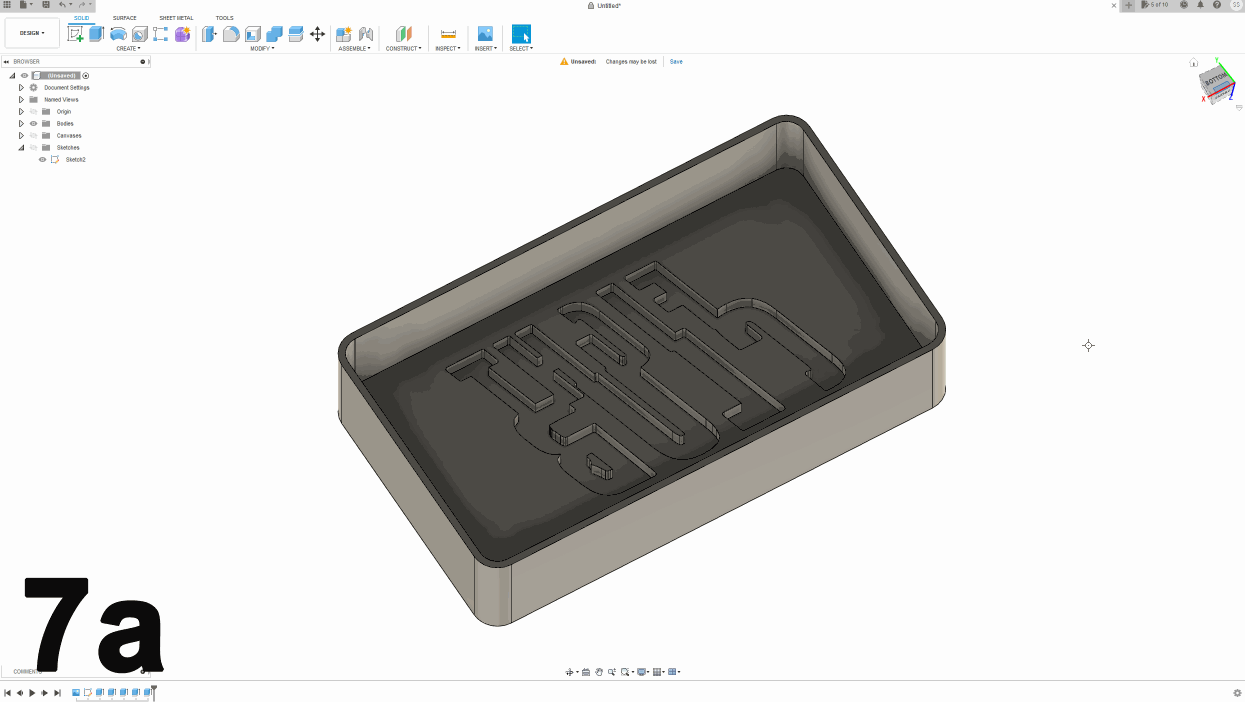Activate the Extrude tool

click(x=97, y=33)
